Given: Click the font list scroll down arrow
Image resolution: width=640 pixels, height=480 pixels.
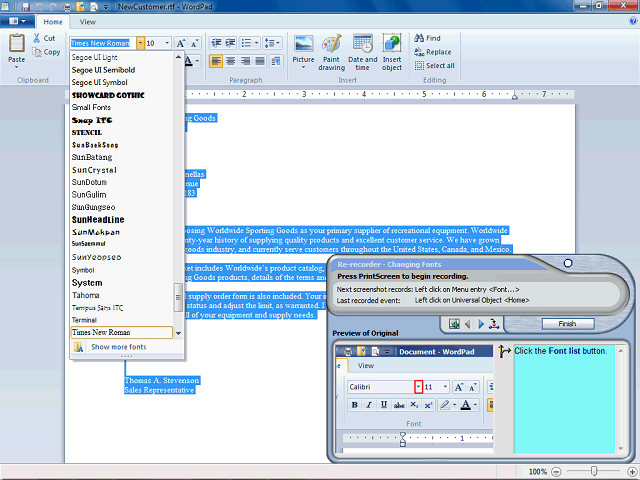Looking at the screenshot, I should click(178, 333).
